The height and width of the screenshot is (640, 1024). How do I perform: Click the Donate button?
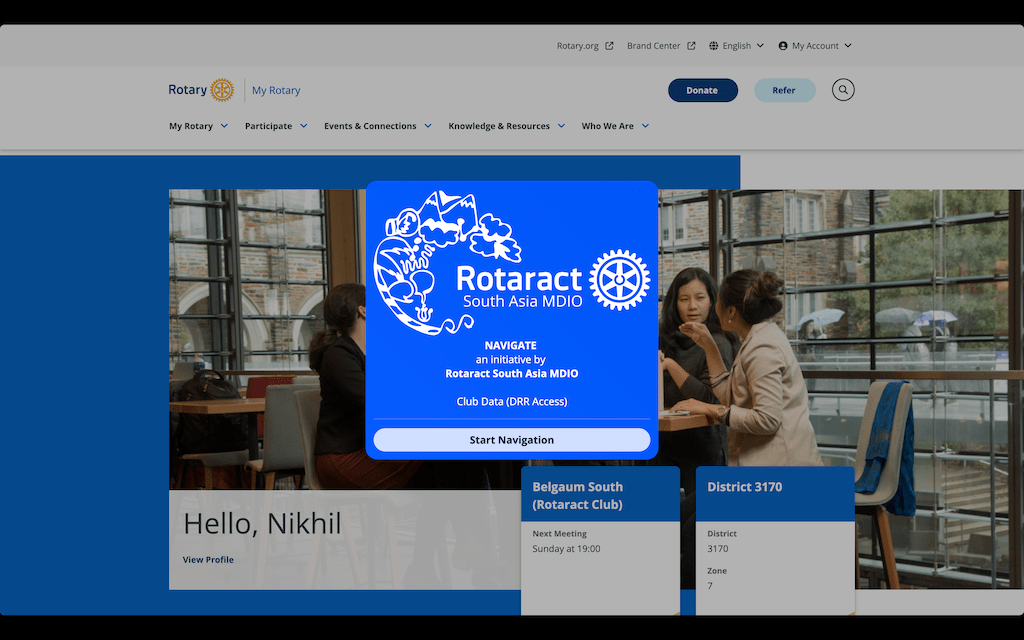(702, 90)
